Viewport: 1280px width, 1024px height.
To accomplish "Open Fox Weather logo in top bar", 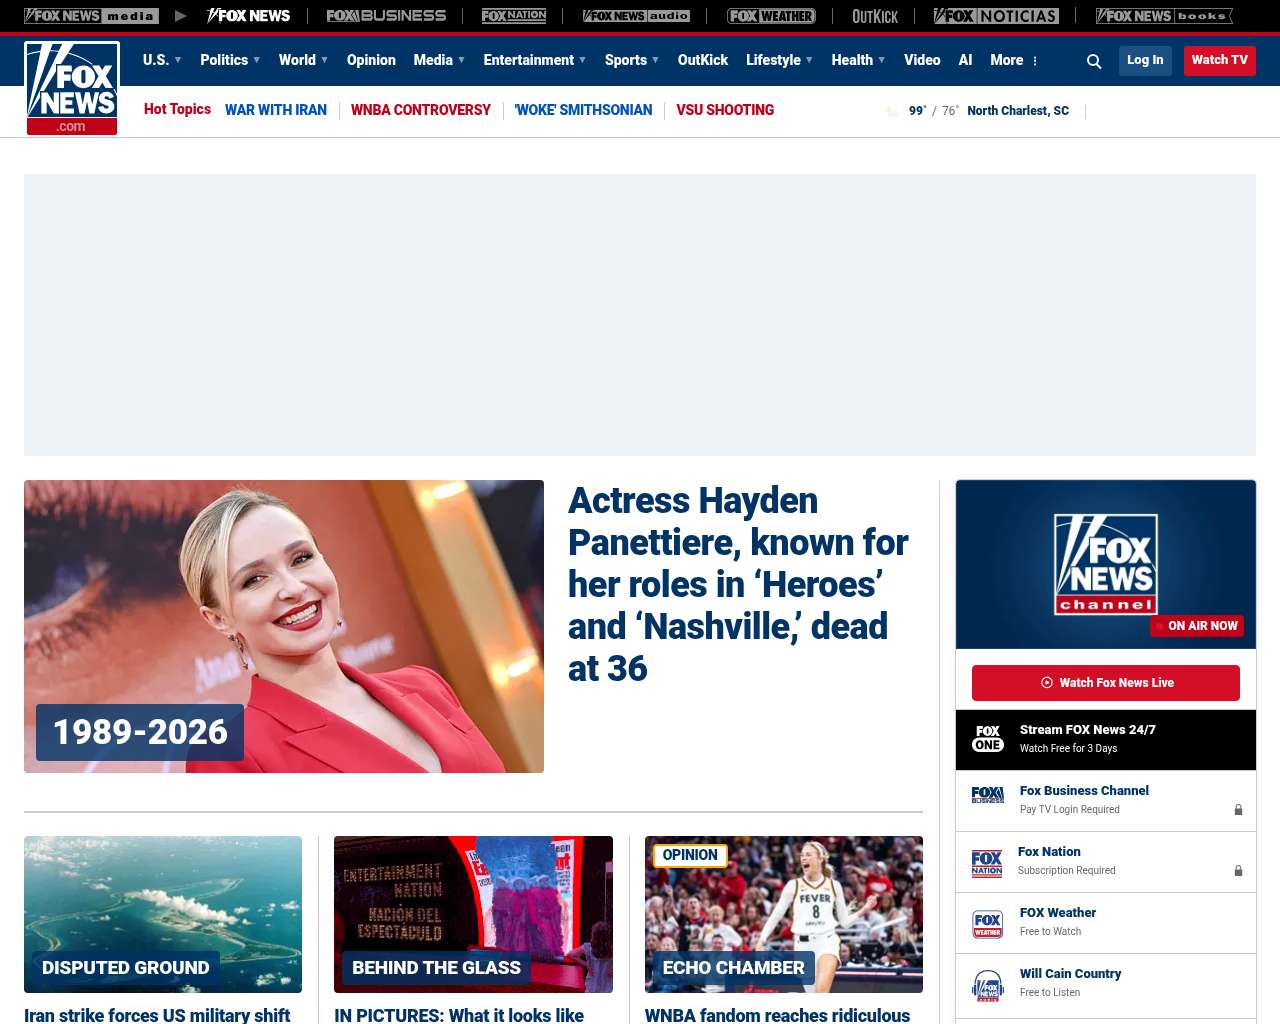I will (771, 16).
